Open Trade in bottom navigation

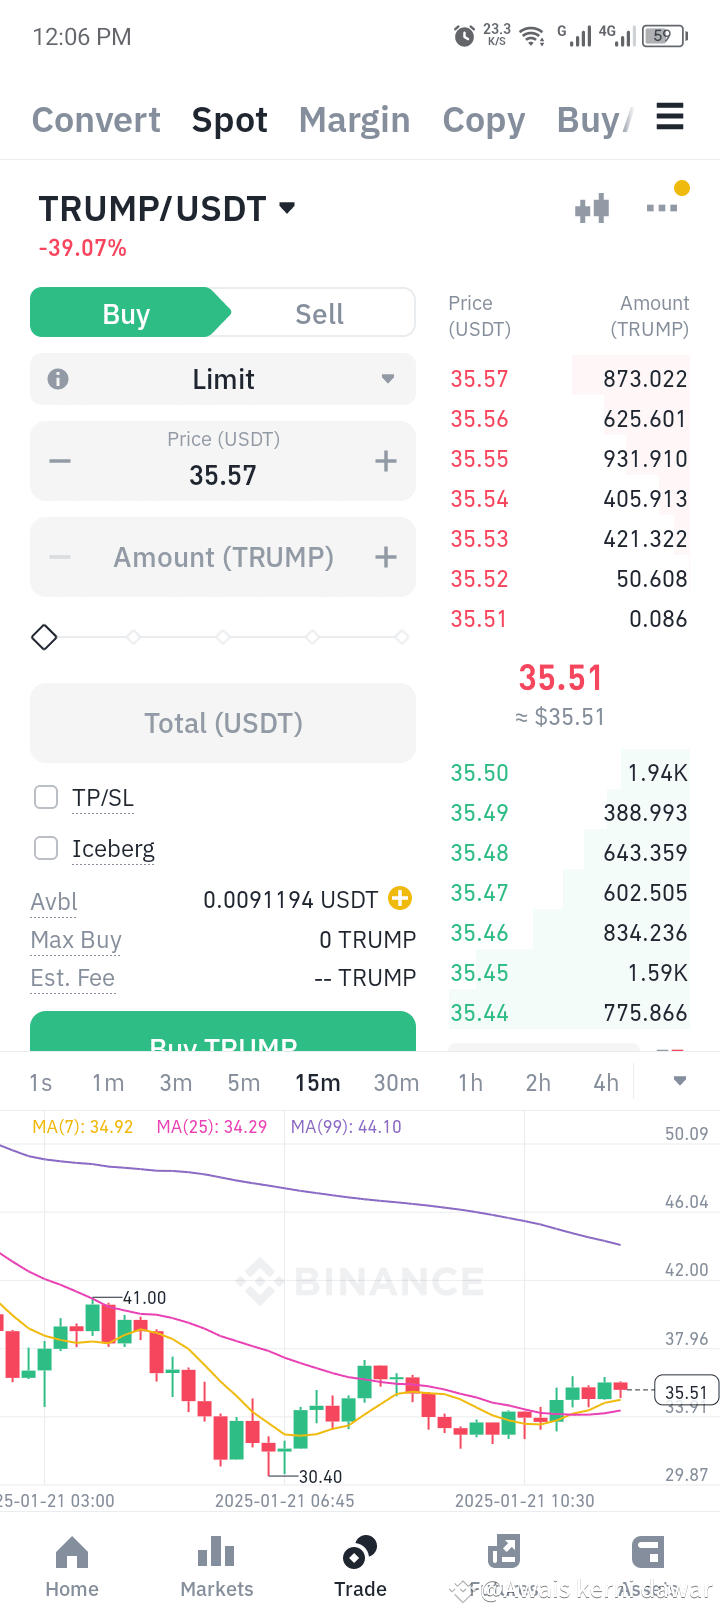tap(360, 1567)
